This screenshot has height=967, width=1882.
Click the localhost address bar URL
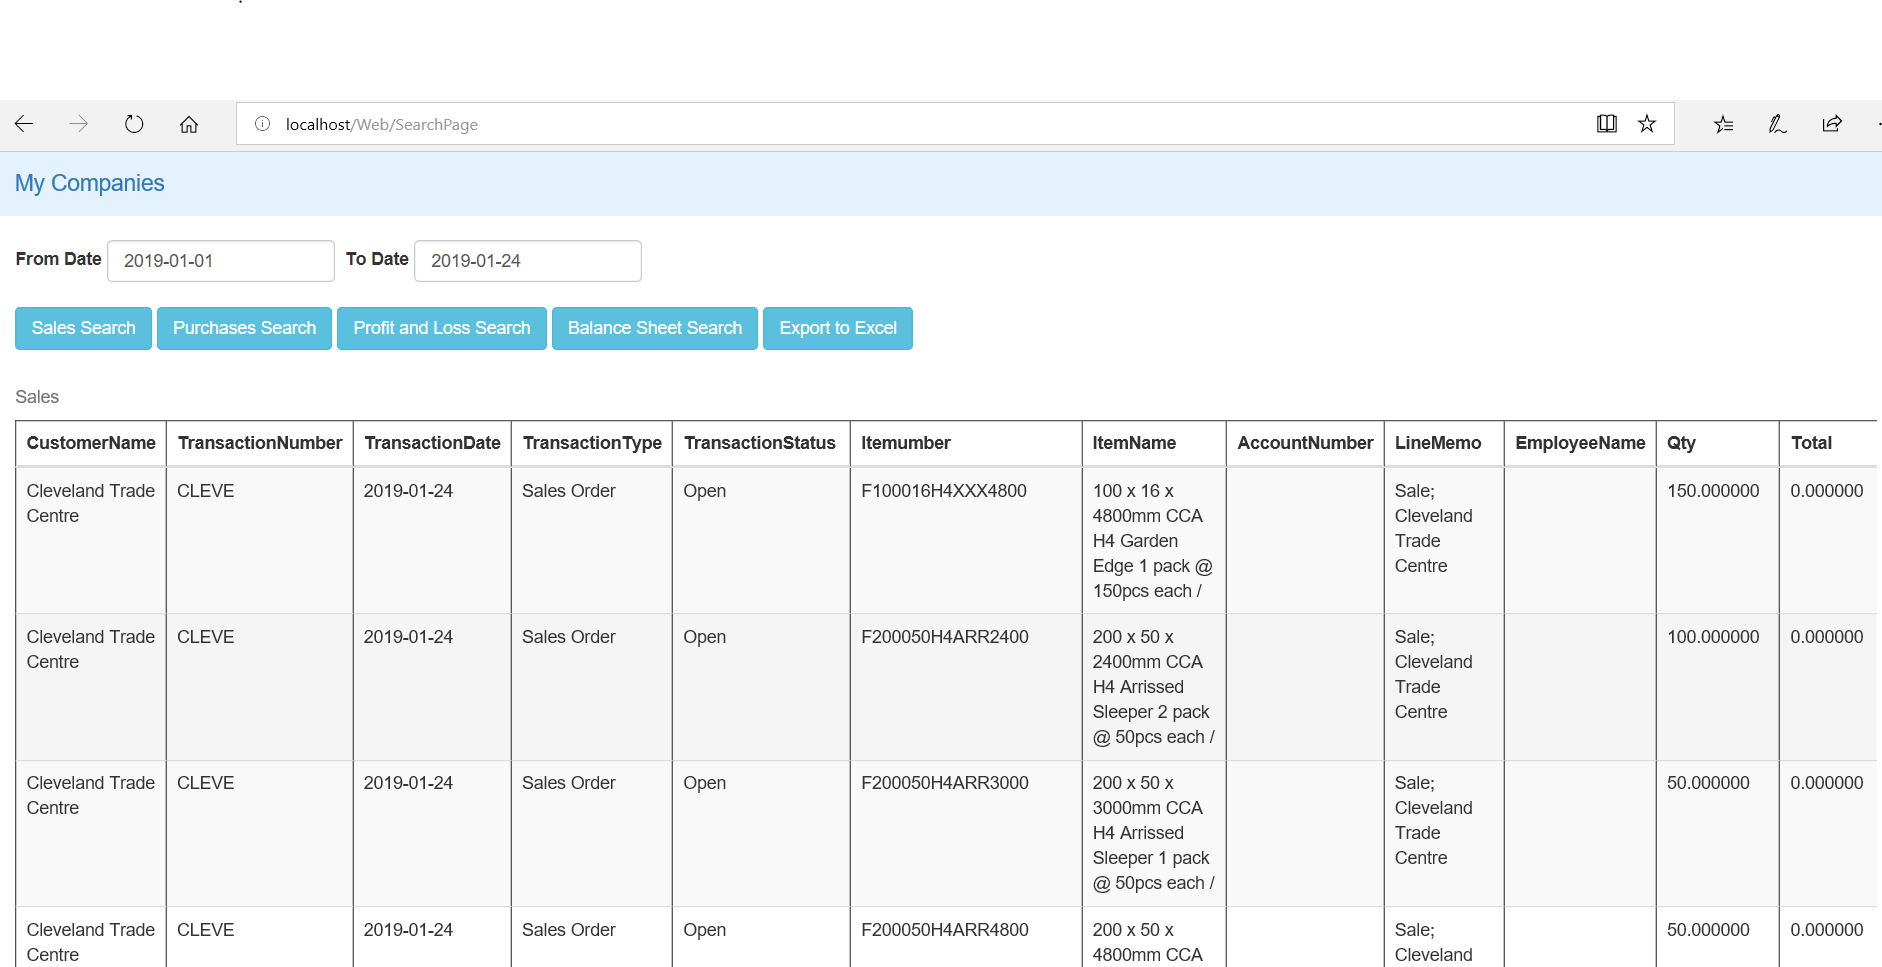(x=381, y=125)
